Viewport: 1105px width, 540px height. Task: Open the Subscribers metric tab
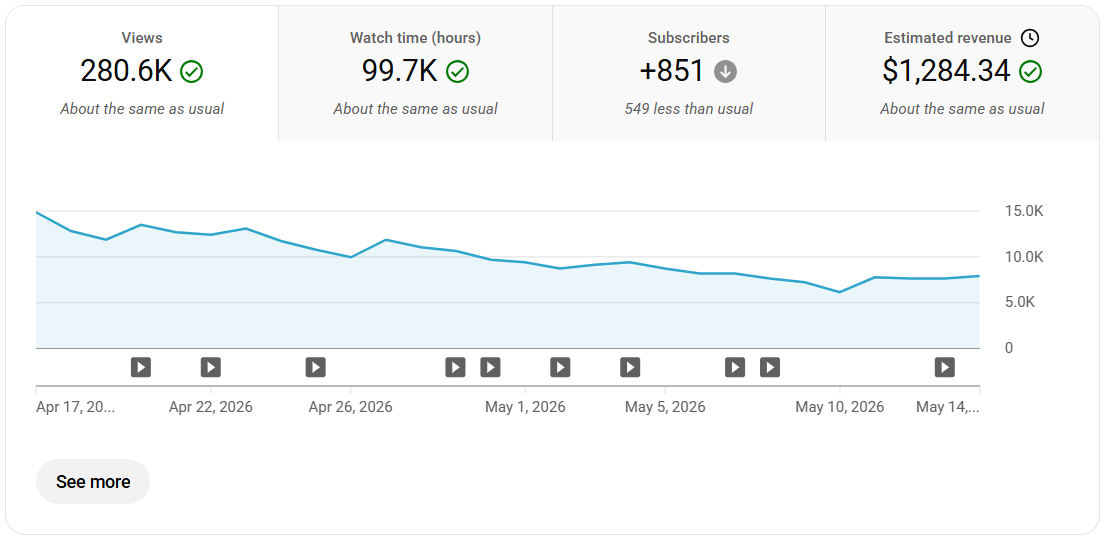click(x=689, y=73)
